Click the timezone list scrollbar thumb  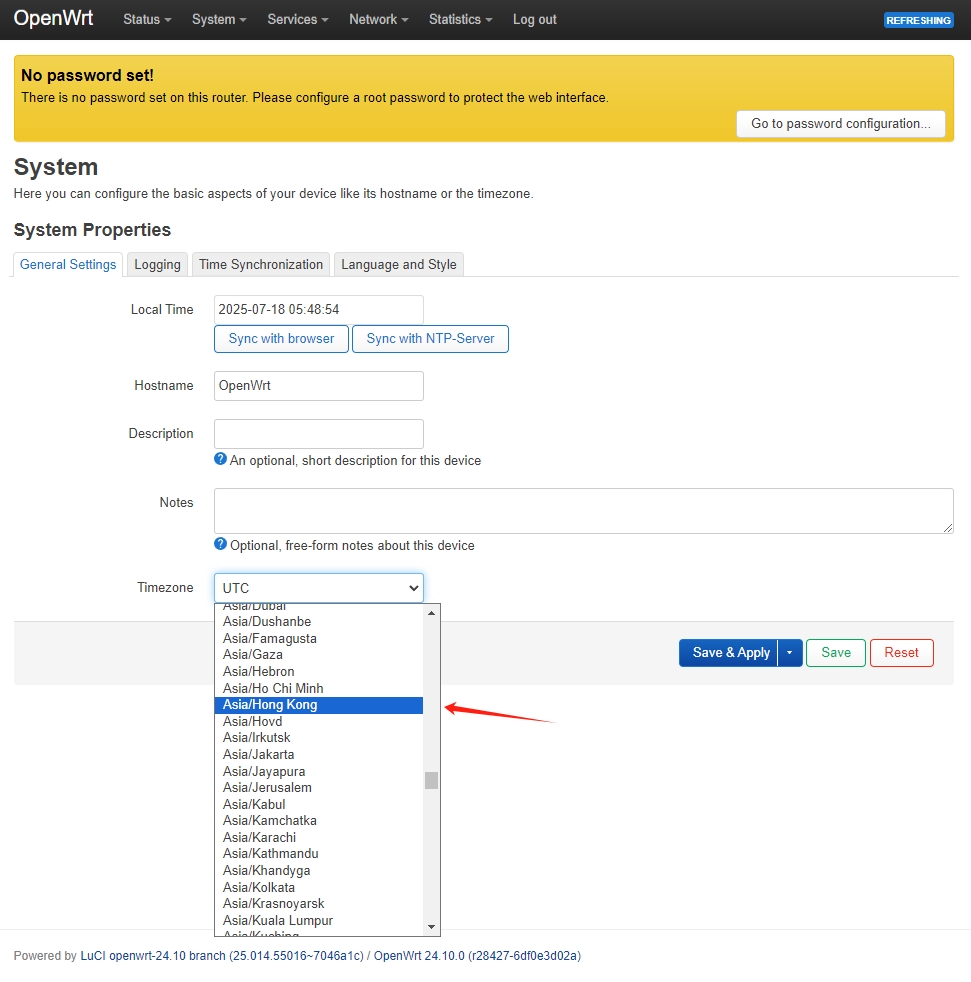point(431,780)
